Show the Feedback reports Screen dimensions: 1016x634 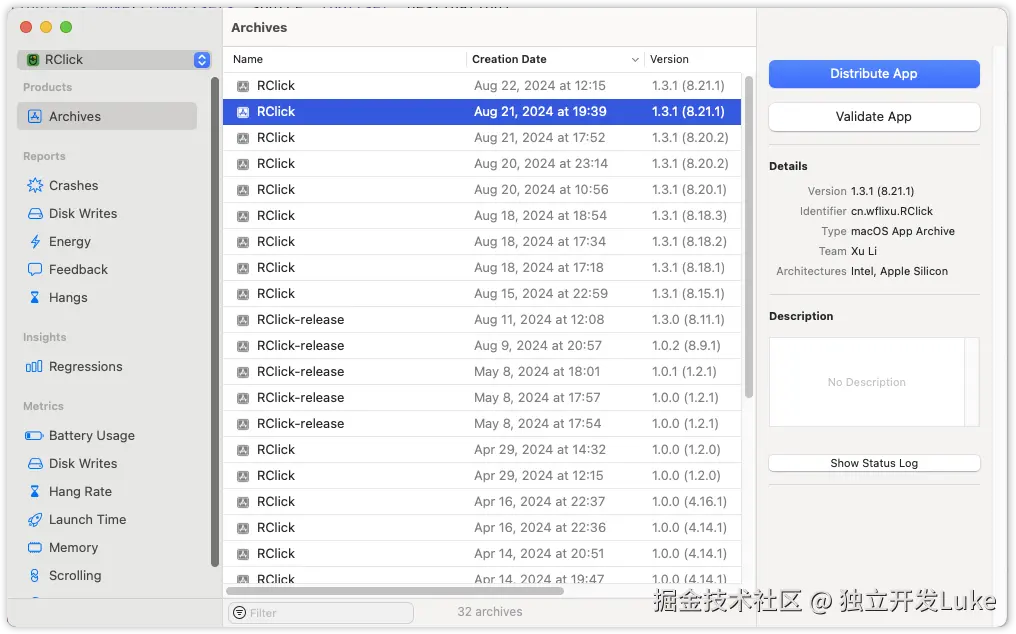coord(78,269)
